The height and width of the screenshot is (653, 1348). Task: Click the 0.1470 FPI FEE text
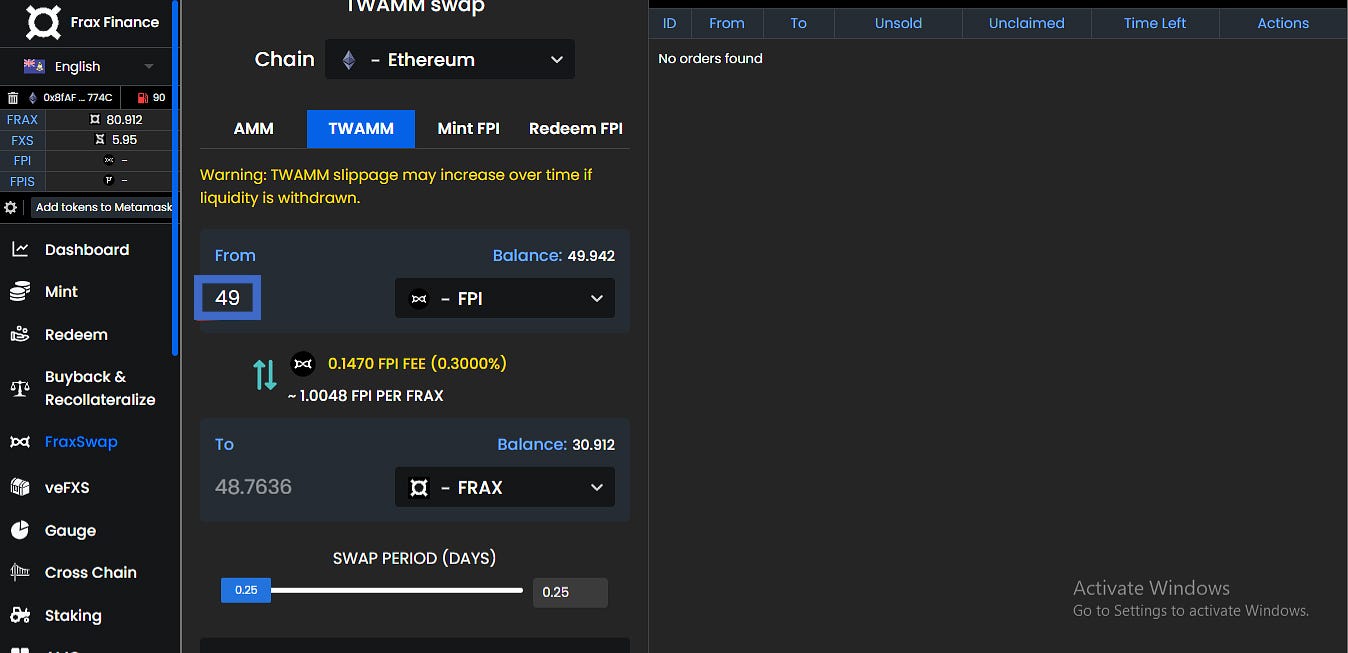417,364
